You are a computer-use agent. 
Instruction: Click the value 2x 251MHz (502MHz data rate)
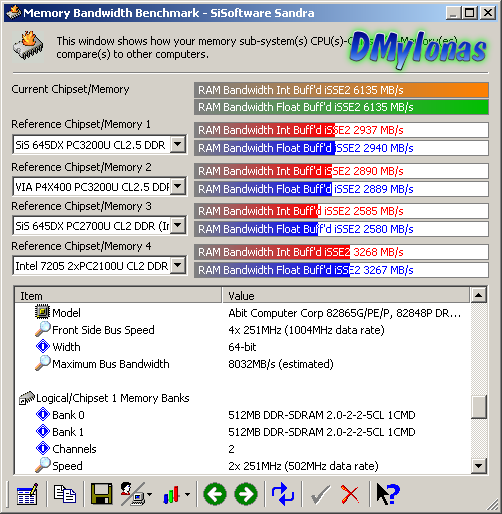pos(303,466)
